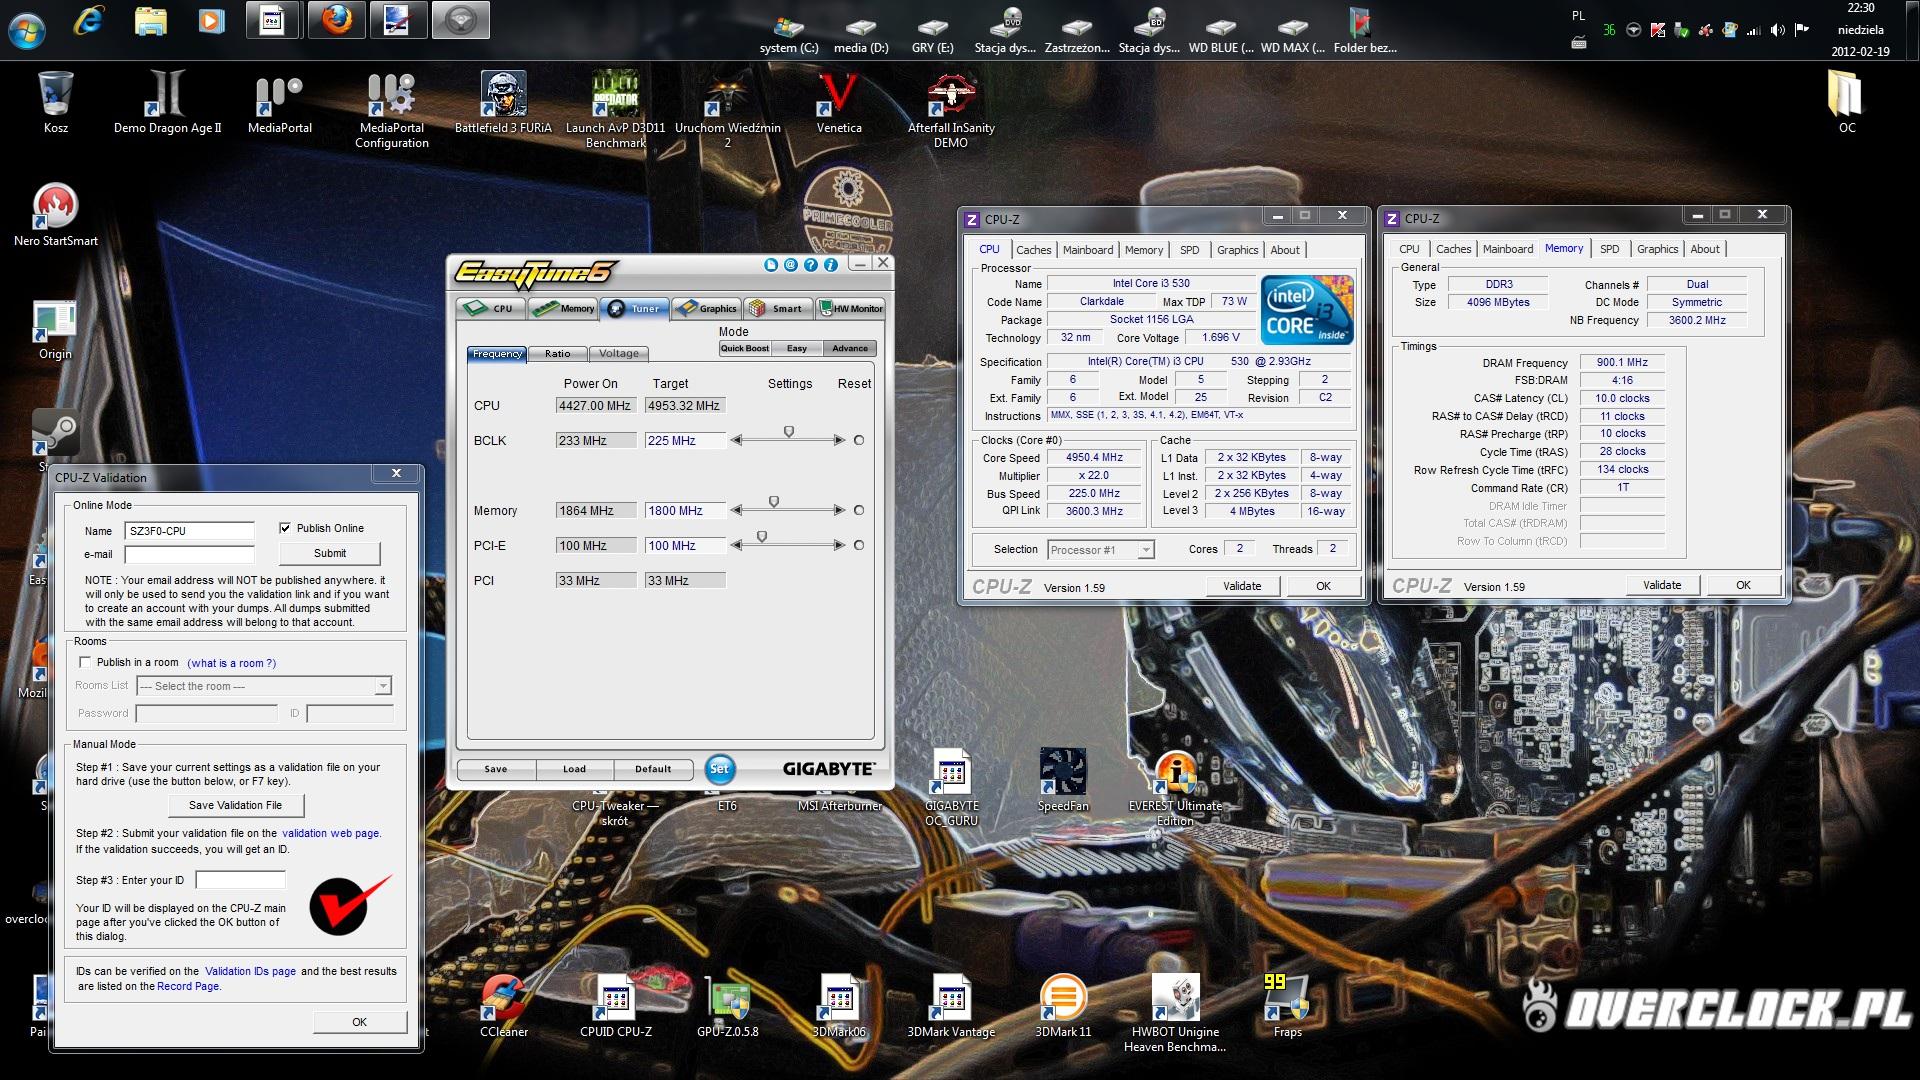
Task: Open SpeedFan desktop shortcut
Action: (1063, 780)
